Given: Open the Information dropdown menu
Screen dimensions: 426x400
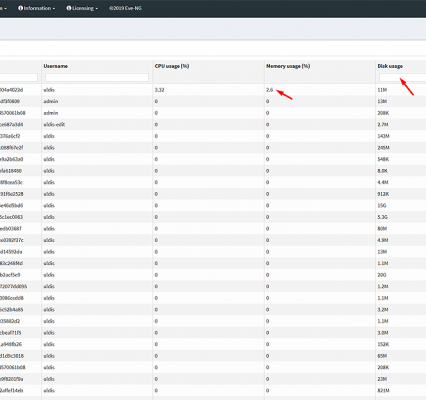Looking at the screenshot, I should pos(37,8).
